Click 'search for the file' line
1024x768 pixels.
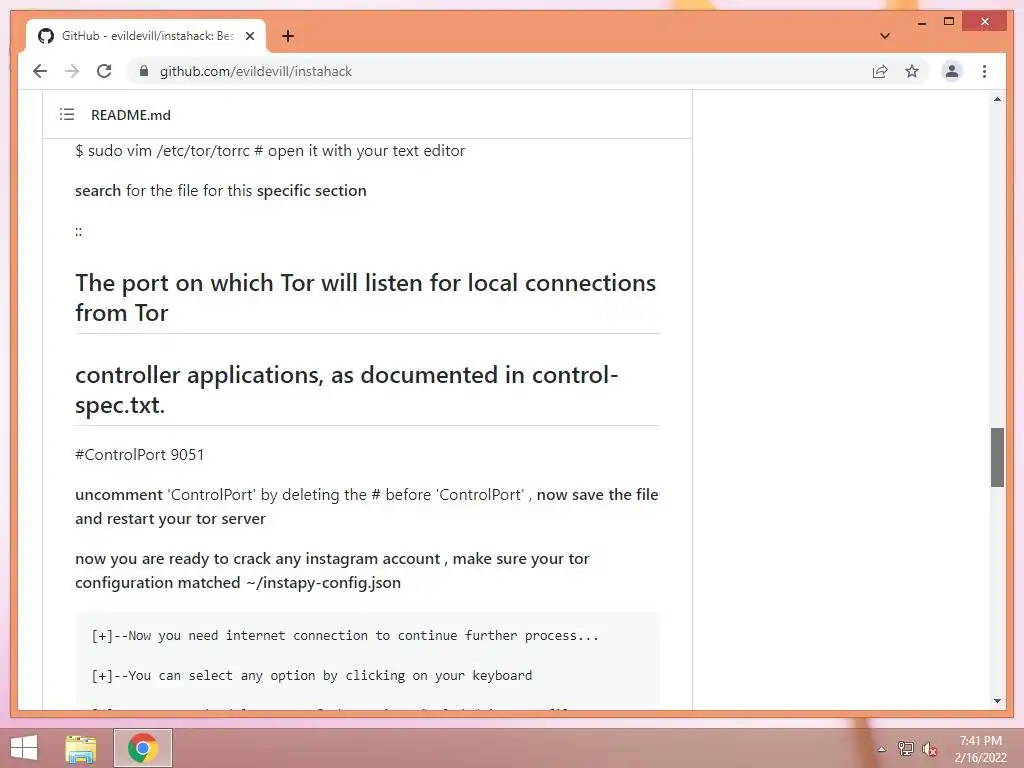click(221, 191)
